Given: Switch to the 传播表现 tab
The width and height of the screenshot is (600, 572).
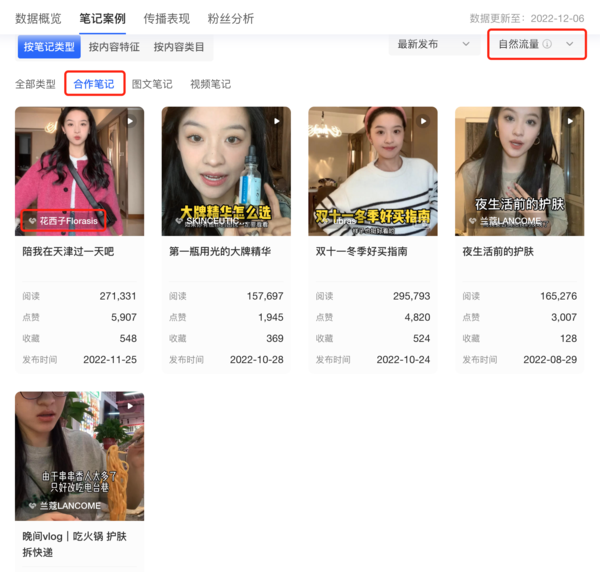Looking at the screenshot, I should point(166,18).
